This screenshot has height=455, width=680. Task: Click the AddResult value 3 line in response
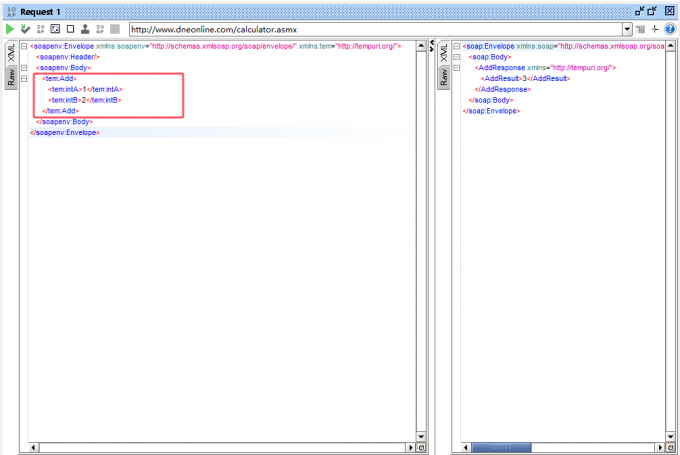click(x=525, y=79)
